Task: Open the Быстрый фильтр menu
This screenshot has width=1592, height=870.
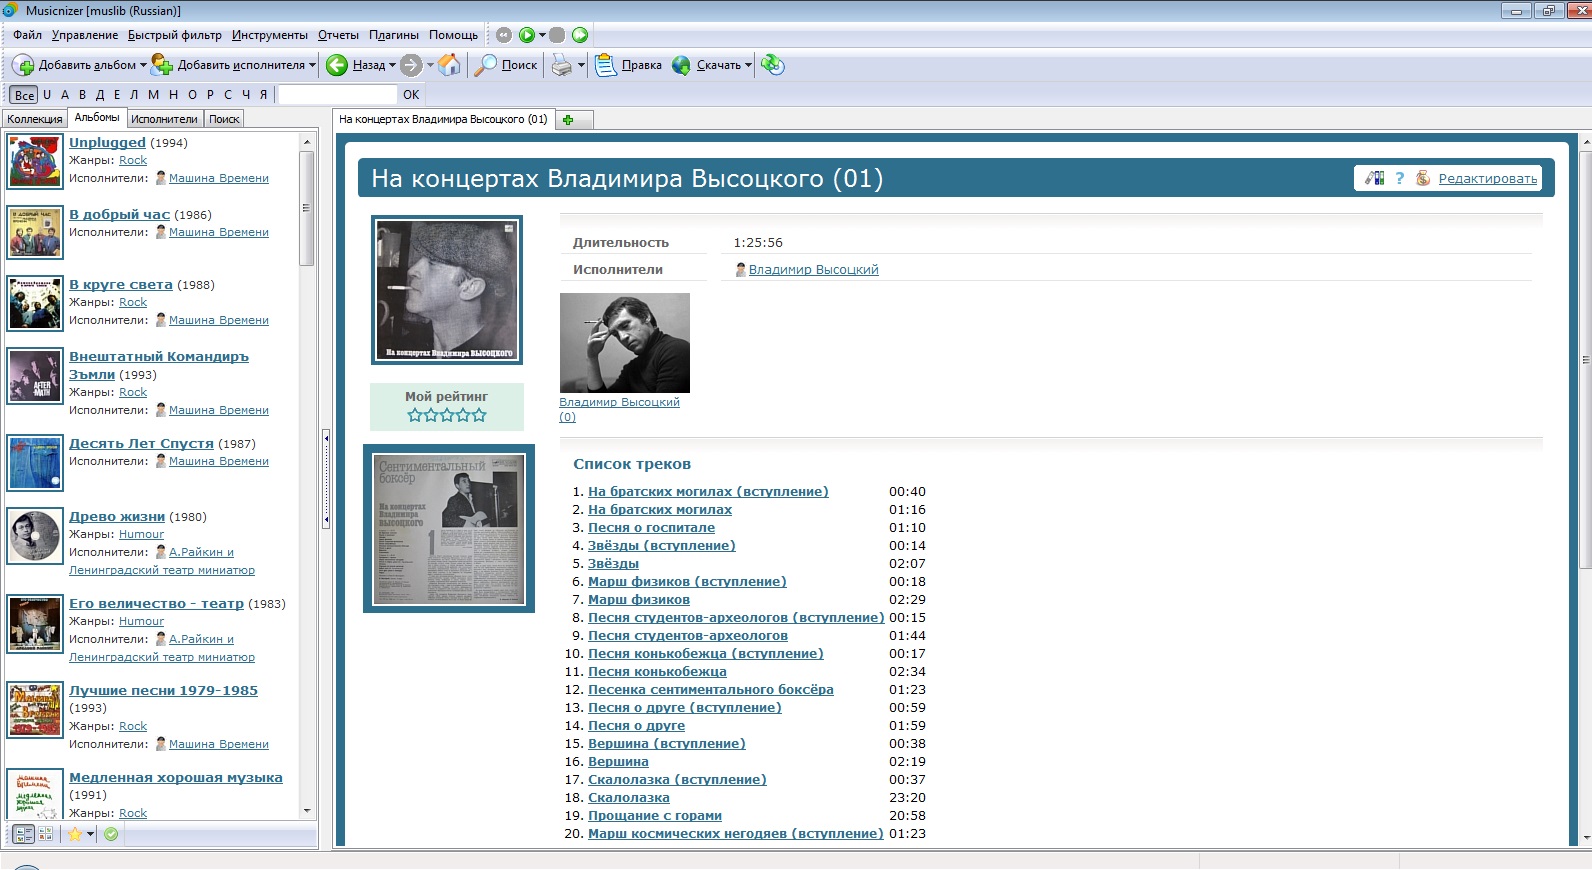Action: point(175,35)
